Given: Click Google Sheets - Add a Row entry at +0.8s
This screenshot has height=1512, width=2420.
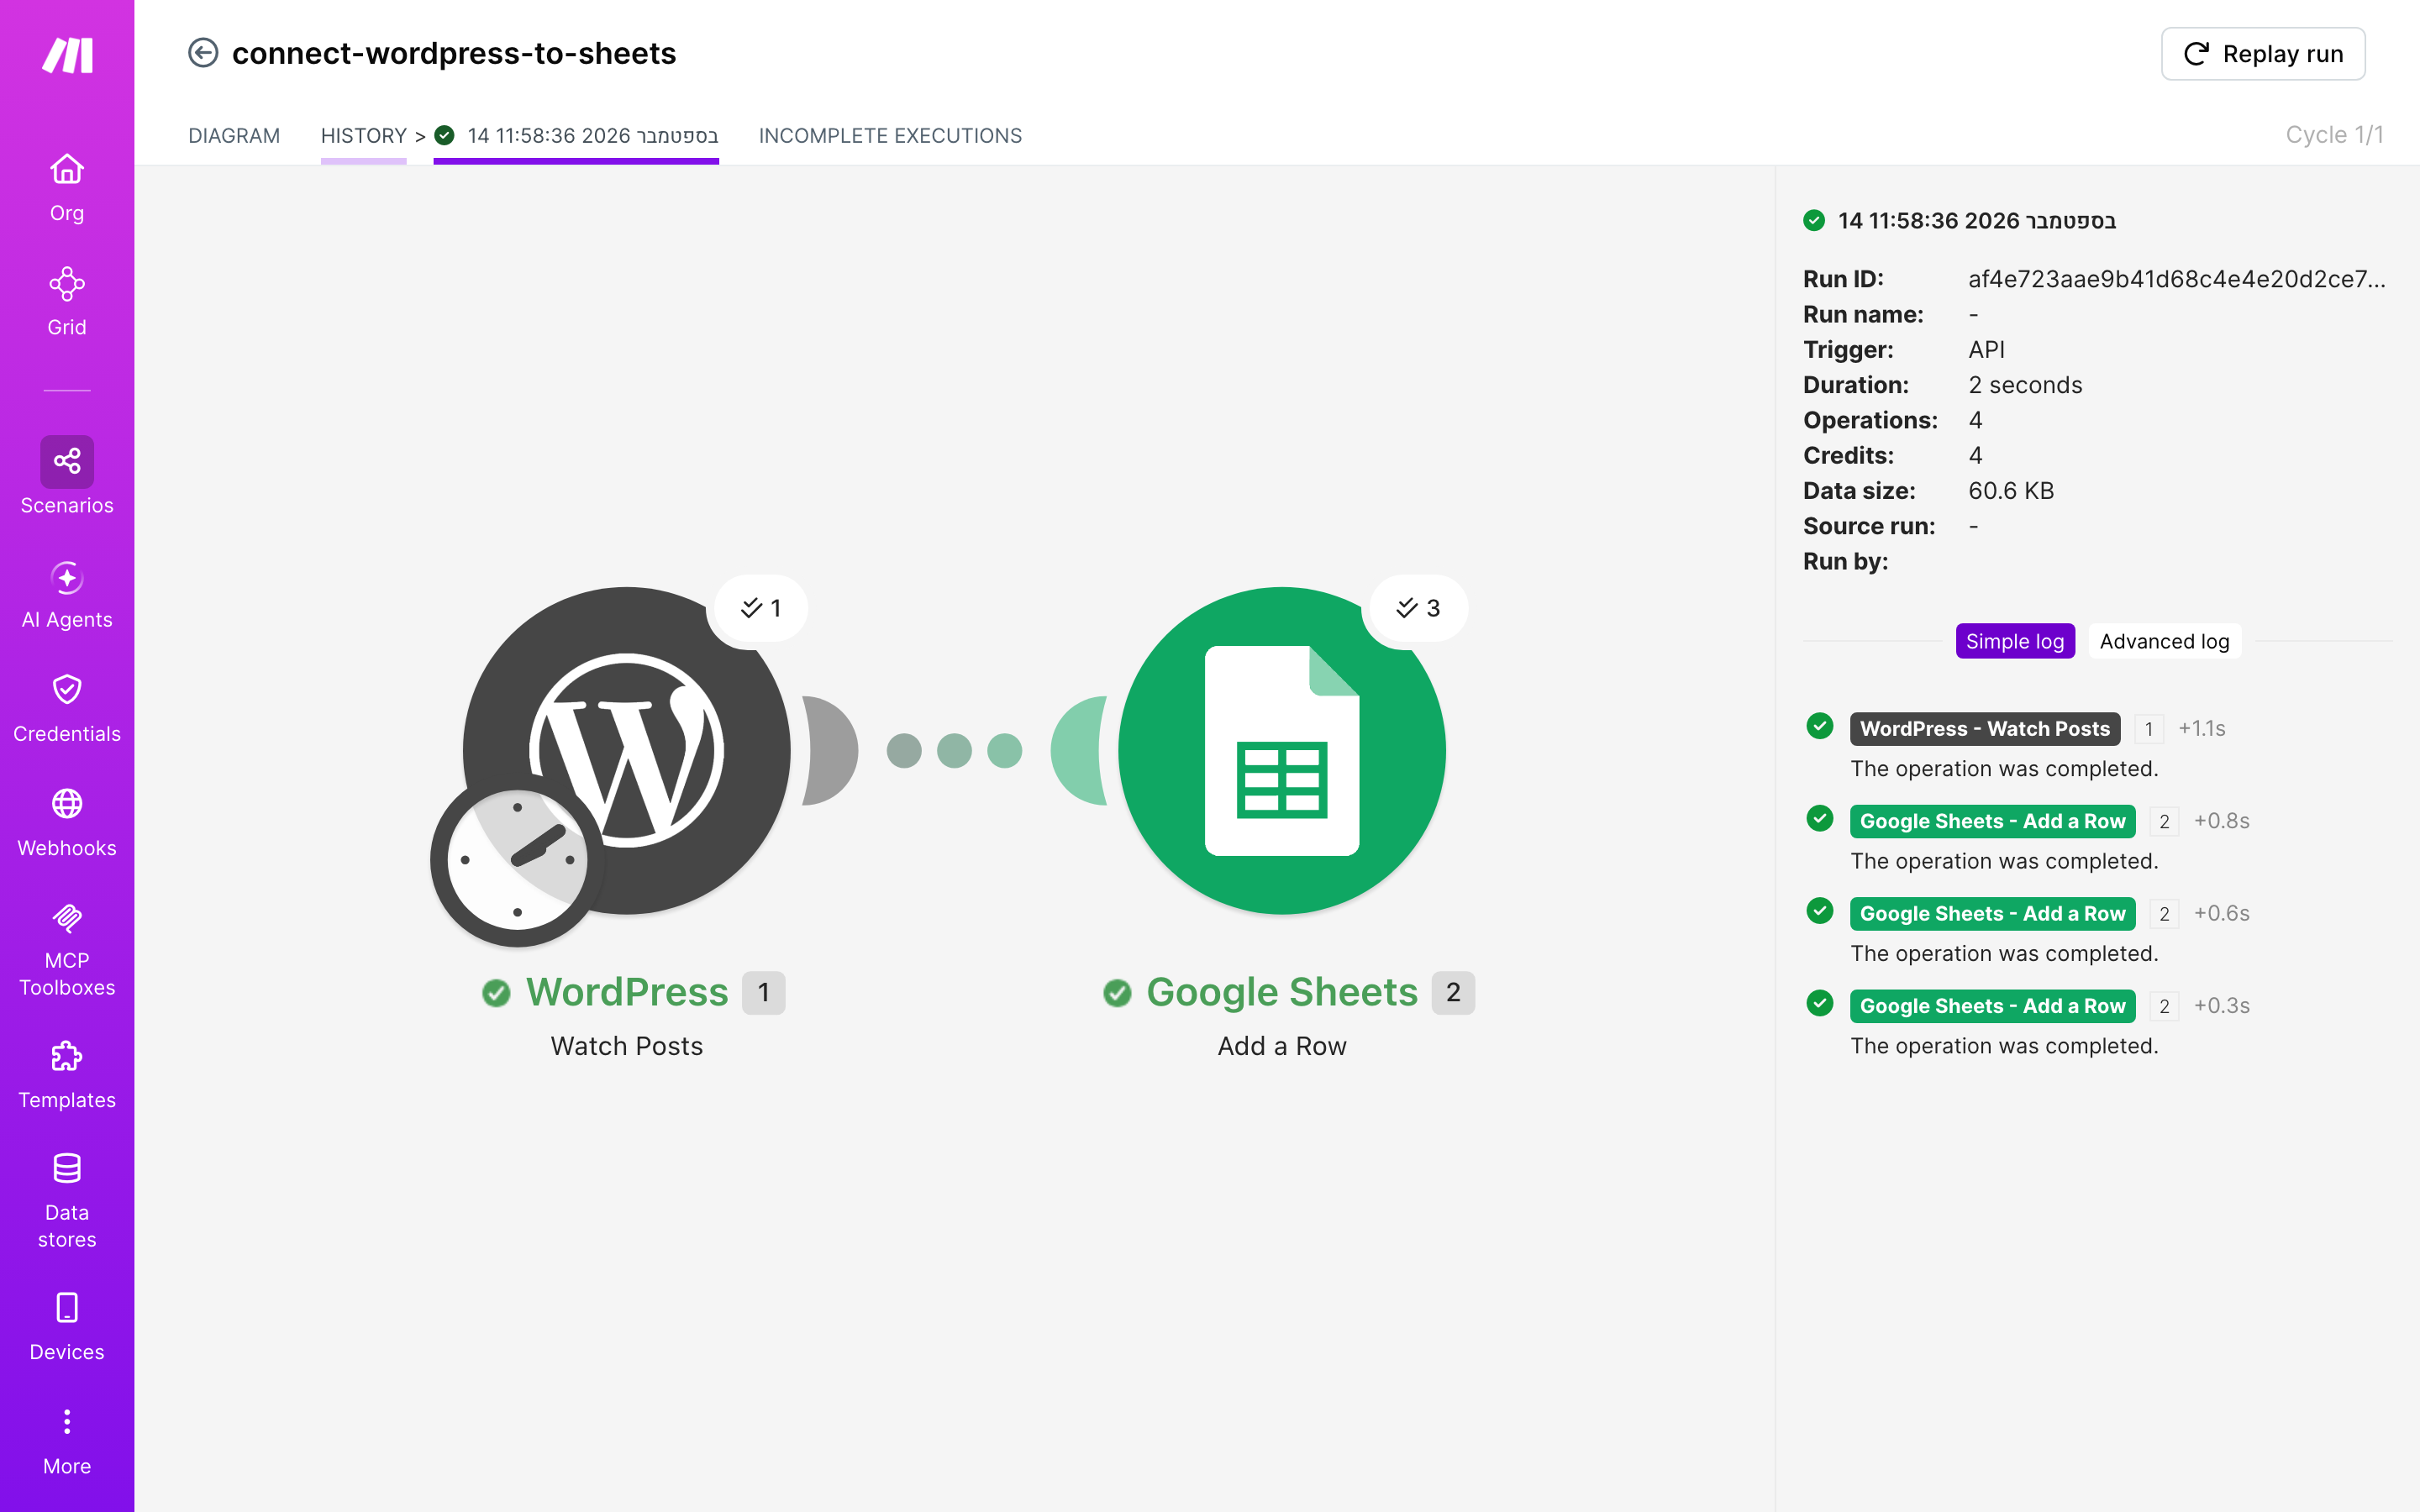Looking at the screenshot, I should [x=1992, y=821].
